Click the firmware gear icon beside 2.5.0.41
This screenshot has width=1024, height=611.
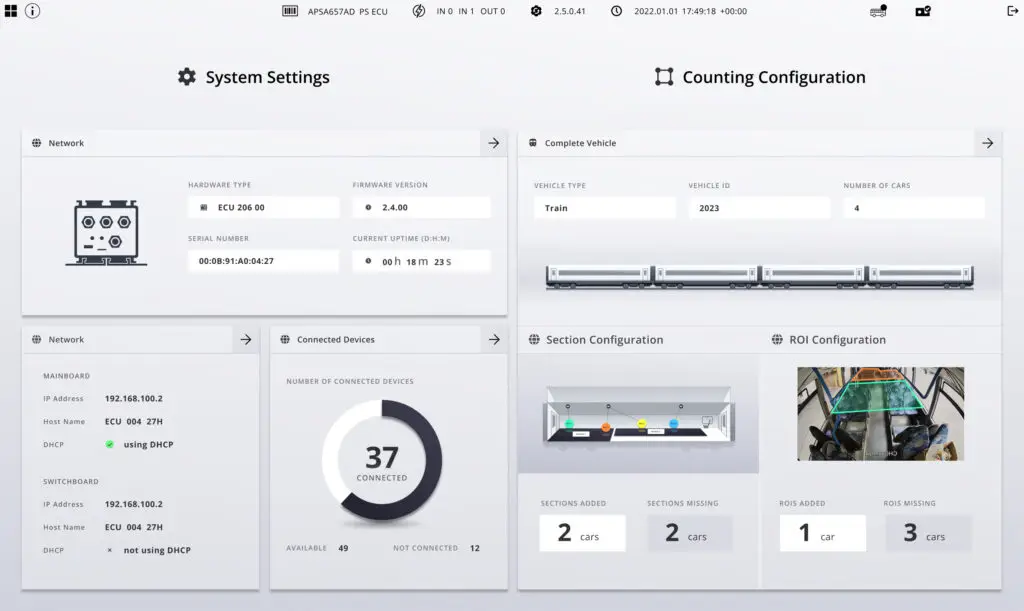point(536,11)
